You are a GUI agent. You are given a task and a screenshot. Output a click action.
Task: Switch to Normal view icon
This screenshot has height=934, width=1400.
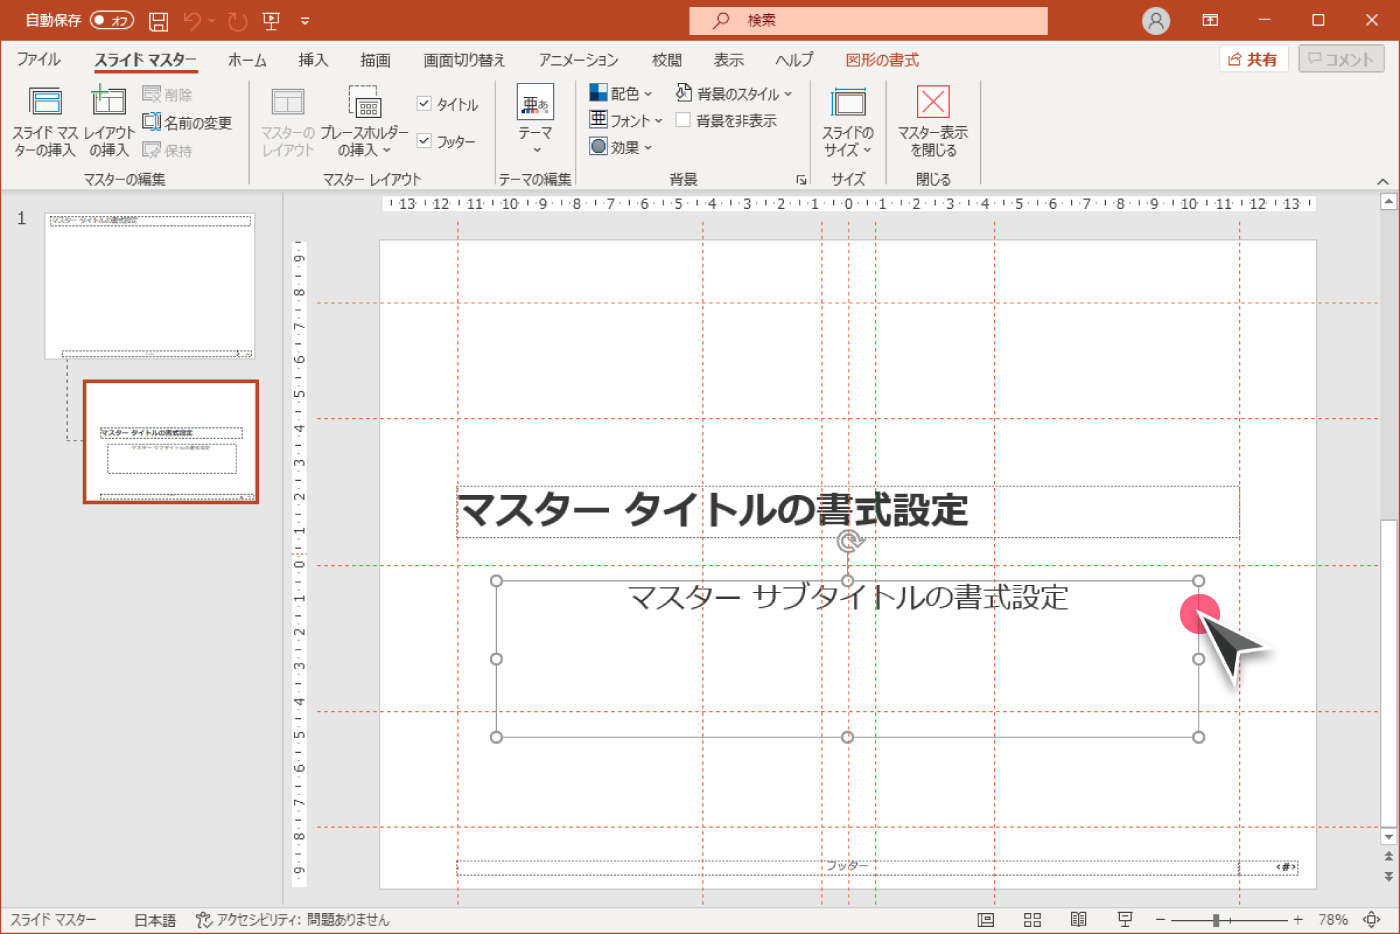[986, 920]
